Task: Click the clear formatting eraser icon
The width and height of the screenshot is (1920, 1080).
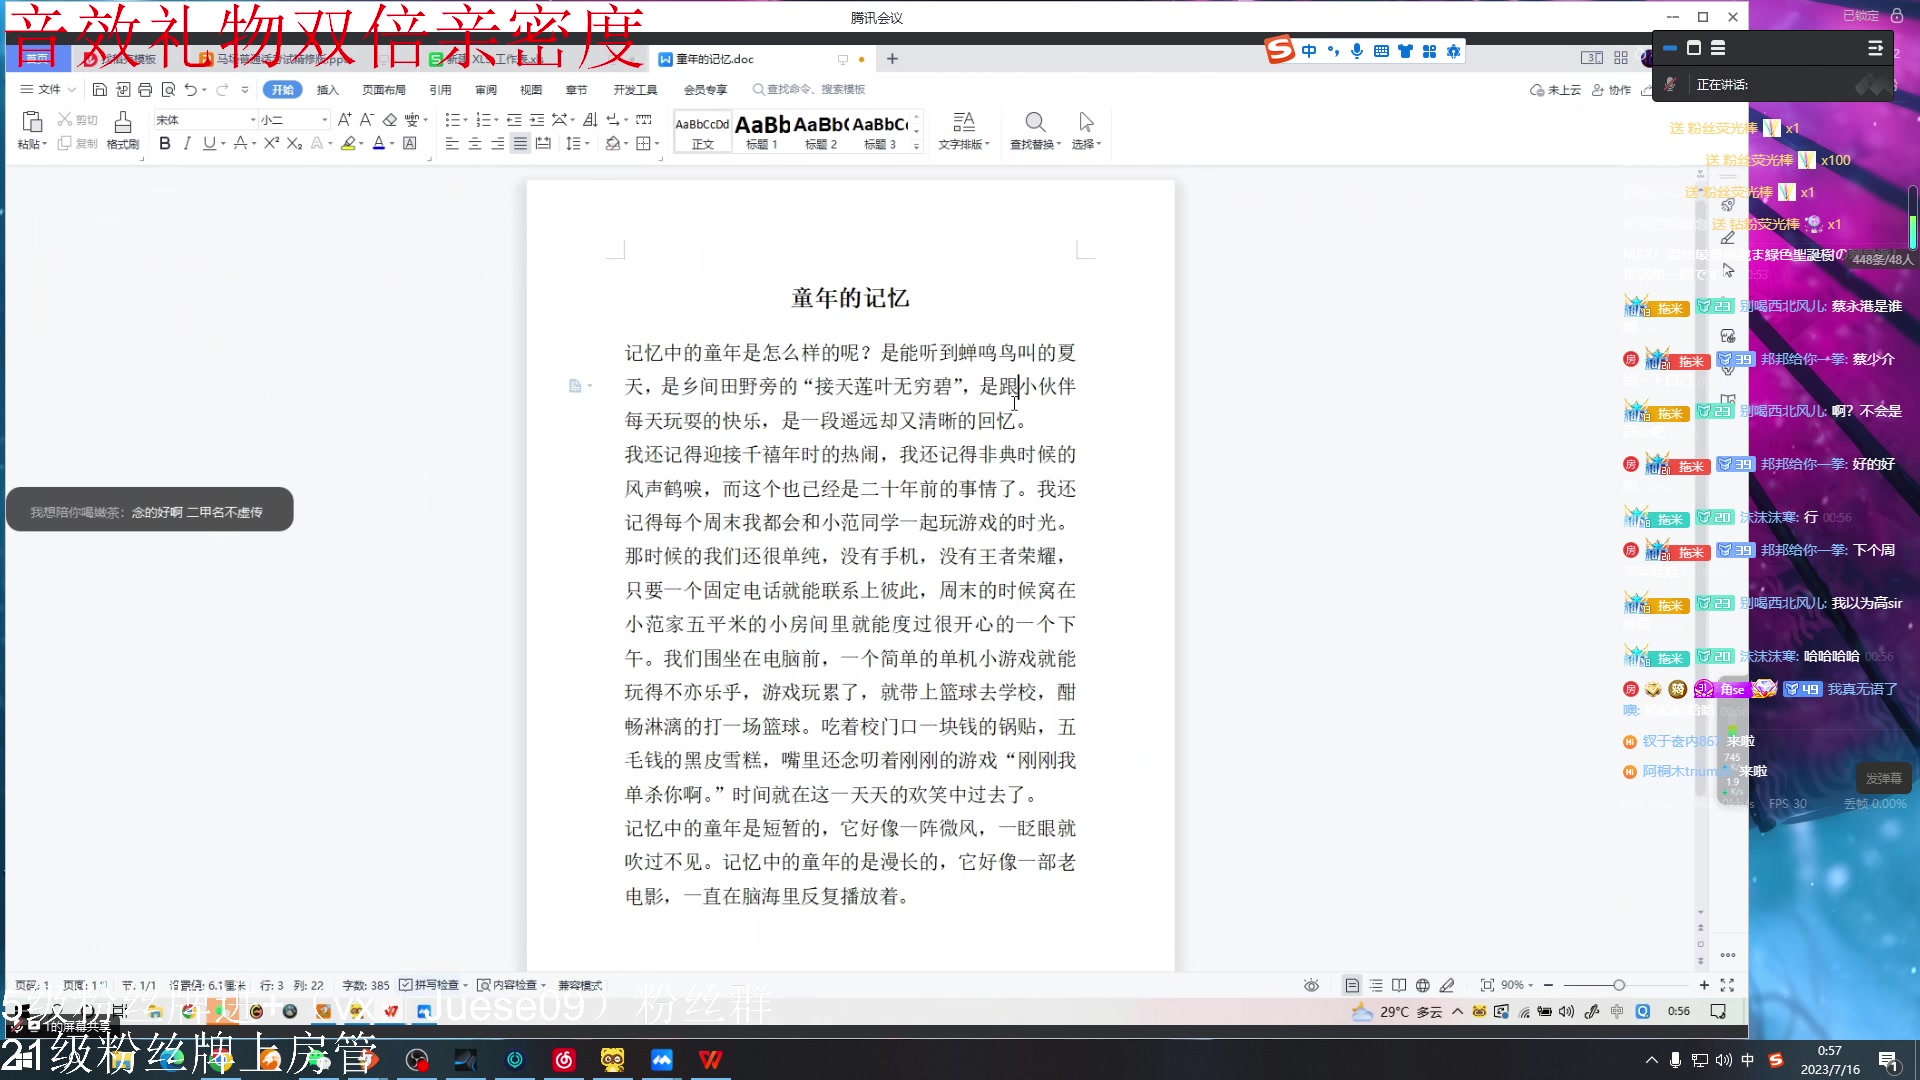Action: point(390,120)
